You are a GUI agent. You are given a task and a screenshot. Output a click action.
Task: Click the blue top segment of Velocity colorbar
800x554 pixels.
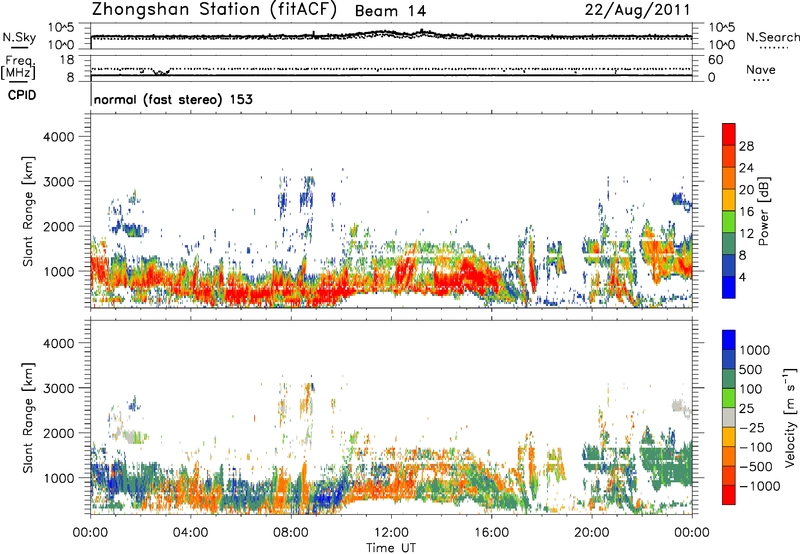(x=729, y=340)
